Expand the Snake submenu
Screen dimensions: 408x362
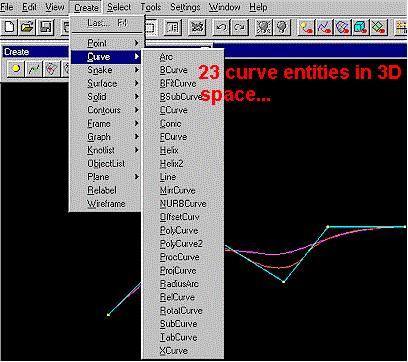tap(106, 70)
